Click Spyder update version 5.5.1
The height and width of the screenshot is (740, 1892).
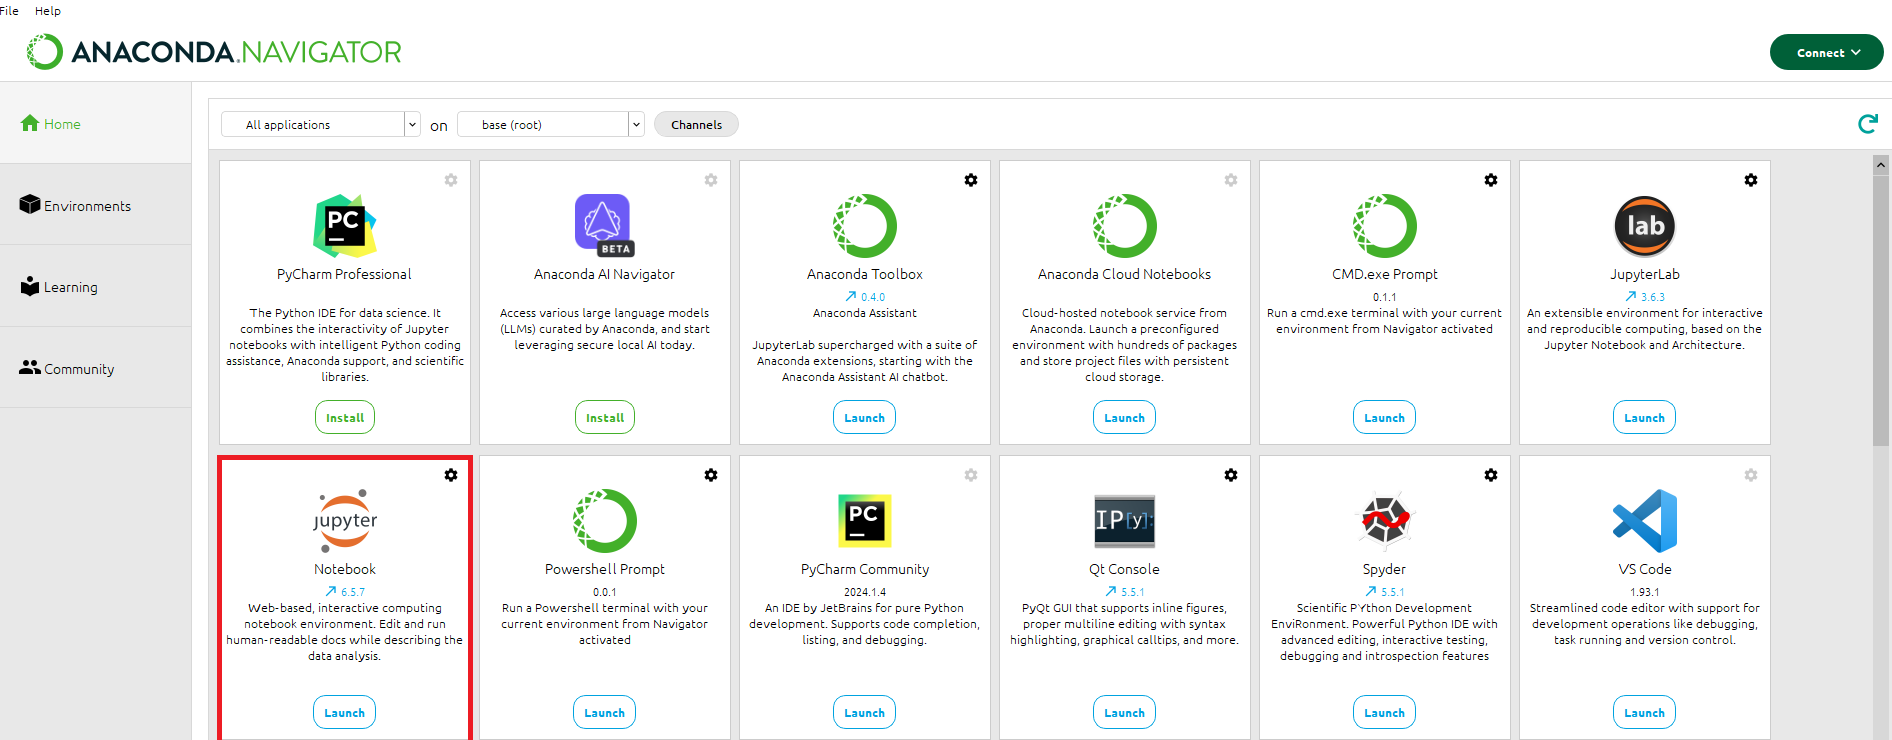[1385, 592]
